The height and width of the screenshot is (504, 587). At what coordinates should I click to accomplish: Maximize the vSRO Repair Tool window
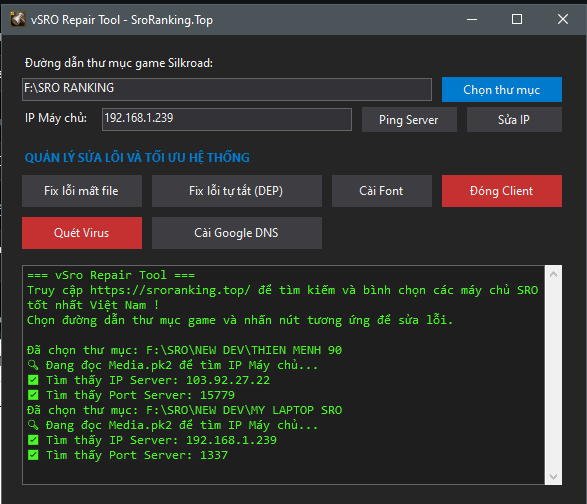click(x=517, y=19)
